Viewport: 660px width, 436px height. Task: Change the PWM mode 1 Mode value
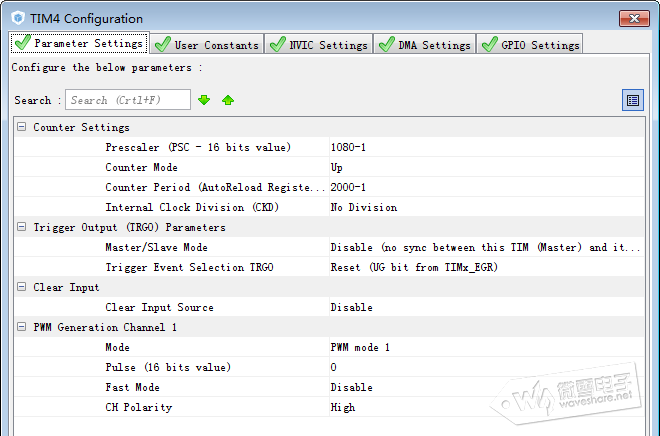point(485,348)
